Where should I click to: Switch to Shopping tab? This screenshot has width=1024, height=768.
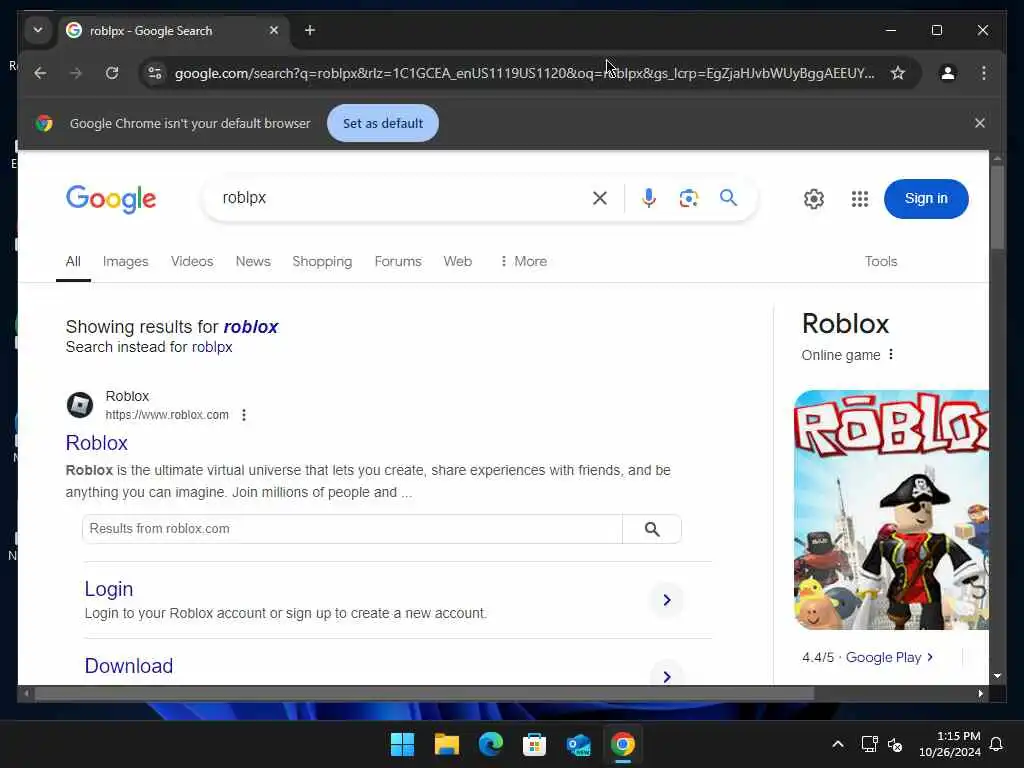click(322, 262)
